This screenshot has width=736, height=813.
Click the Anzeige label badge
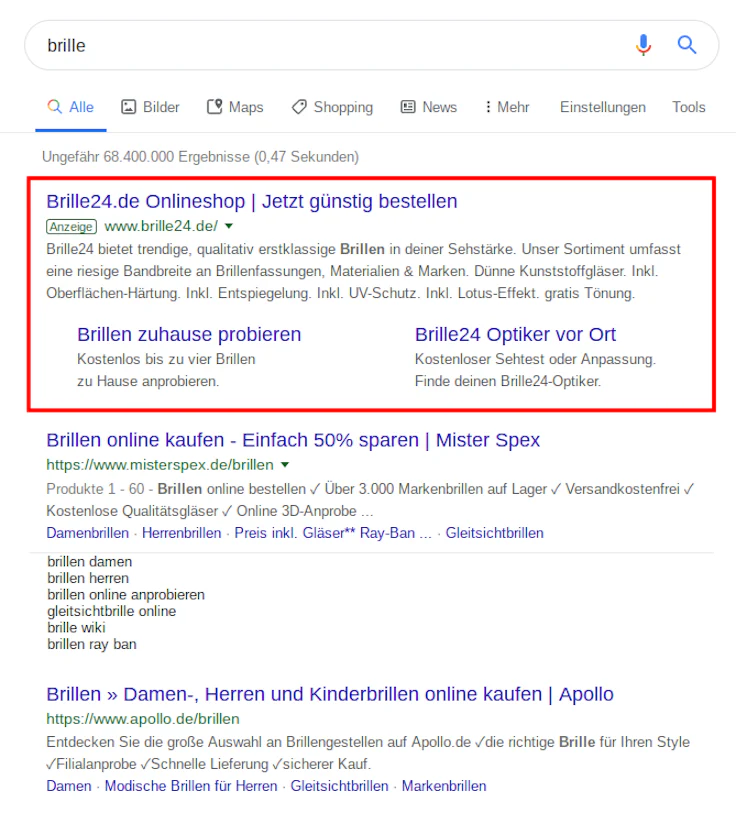72,227
